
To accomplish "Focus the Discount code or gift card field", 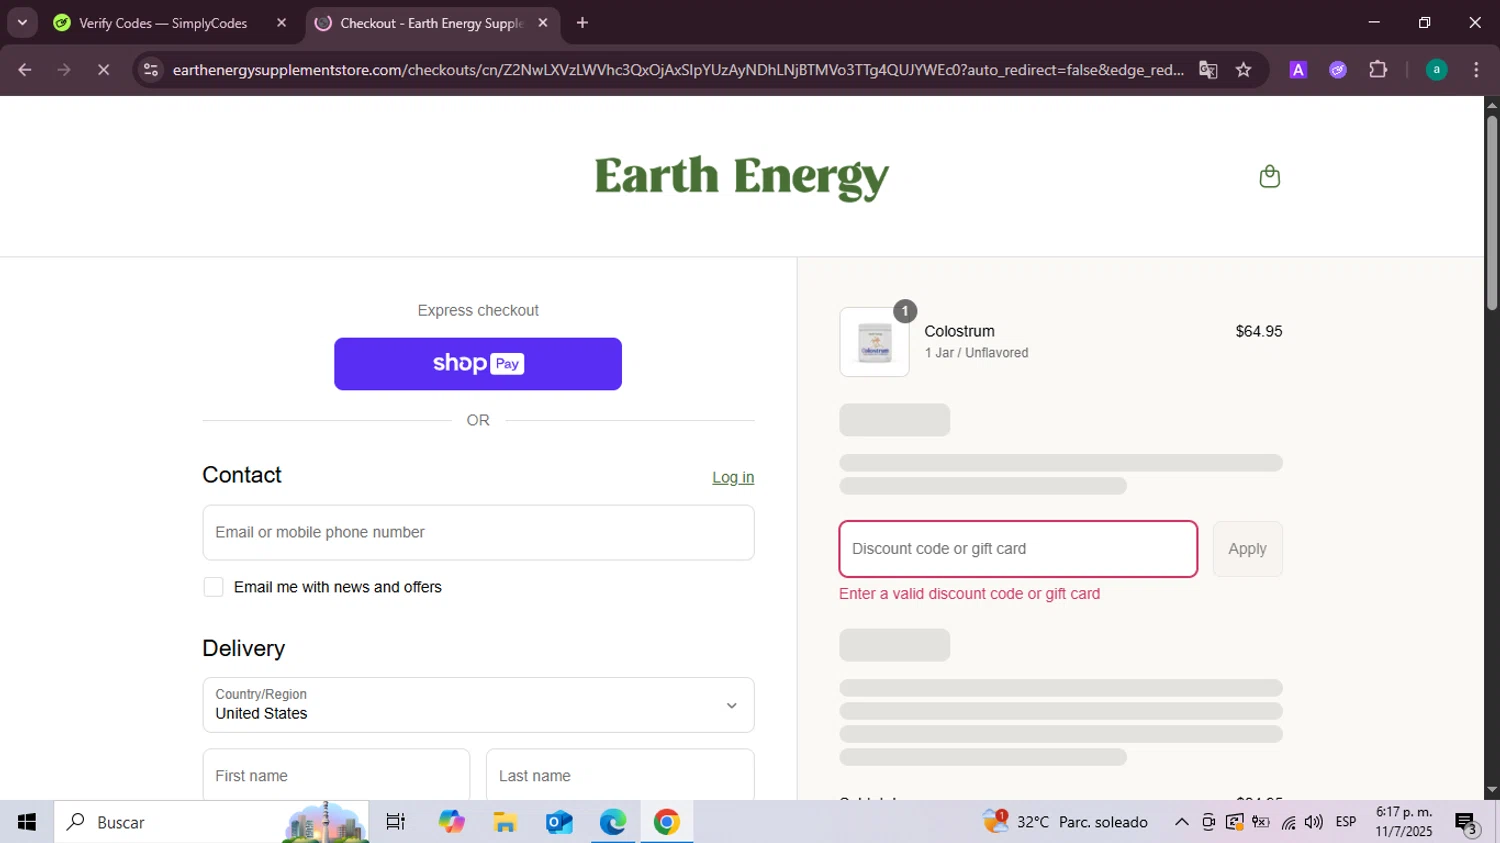I will (x=1018, y=549).
